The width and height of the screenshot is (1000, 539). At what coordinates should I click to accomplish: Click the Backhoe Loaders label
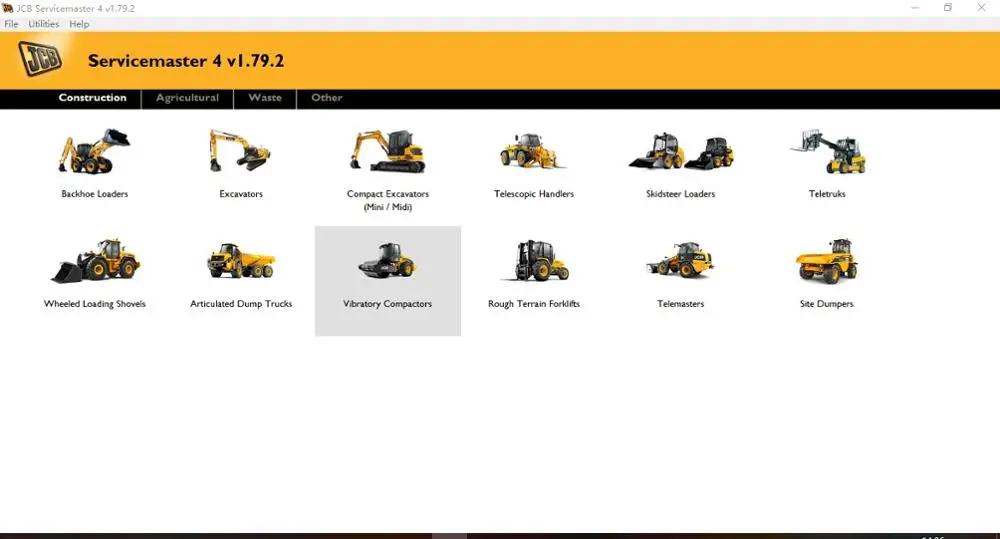[94, 194]
